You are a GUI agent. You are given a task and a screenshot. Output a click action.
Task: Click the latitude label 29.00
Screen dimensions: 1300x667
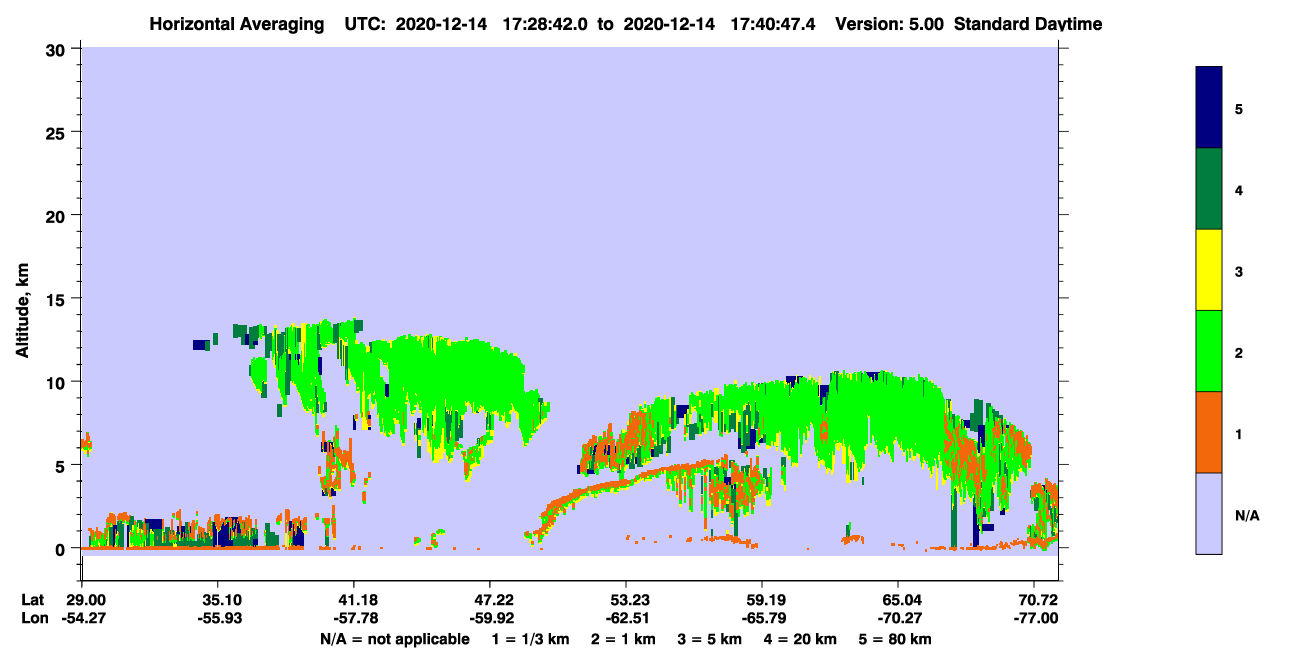click(85, 600)
